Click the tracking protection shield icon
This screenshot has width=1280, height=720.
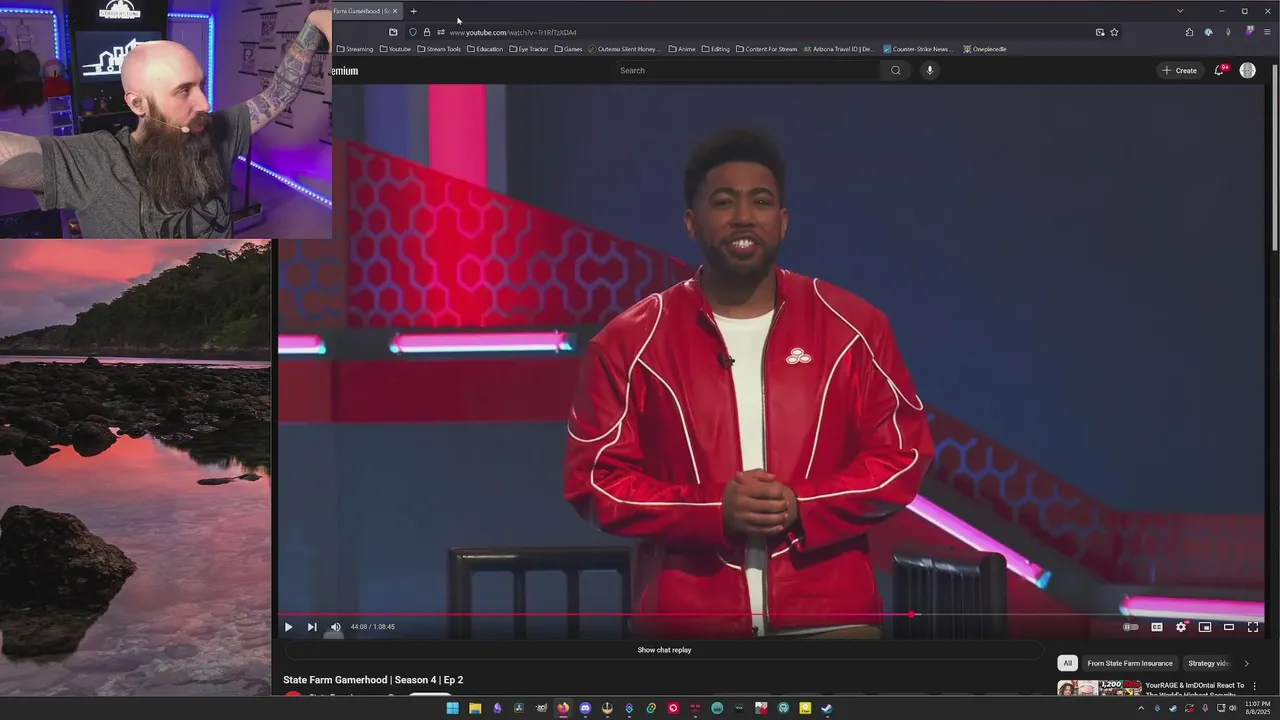(413, 32)
